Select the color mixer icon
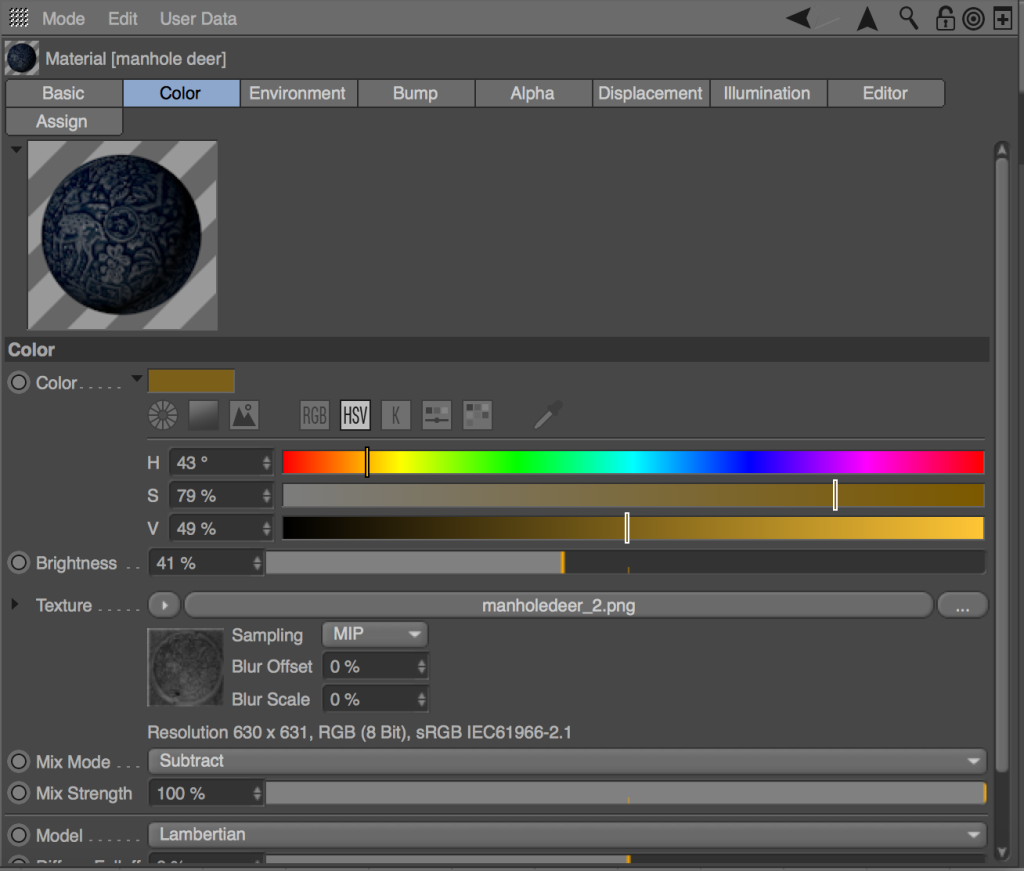Screen dimensions: 1024x871 436,415
